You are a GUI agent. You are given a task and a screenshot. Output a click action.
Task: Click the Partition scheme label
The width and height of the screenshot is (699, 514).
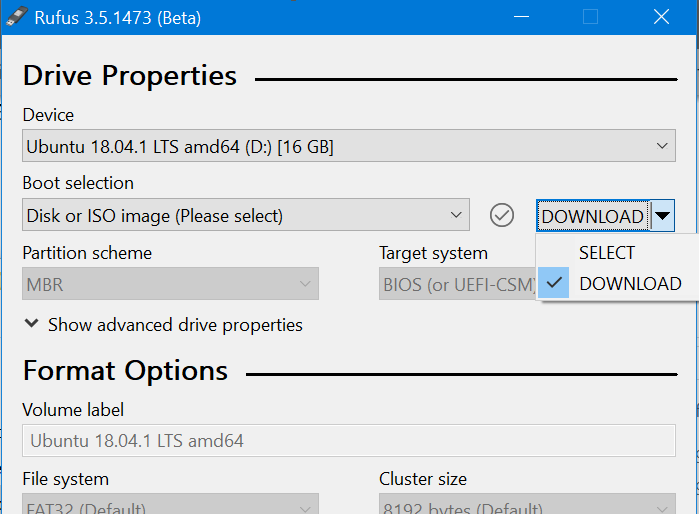pyautogui.click(x=87, y=253)
